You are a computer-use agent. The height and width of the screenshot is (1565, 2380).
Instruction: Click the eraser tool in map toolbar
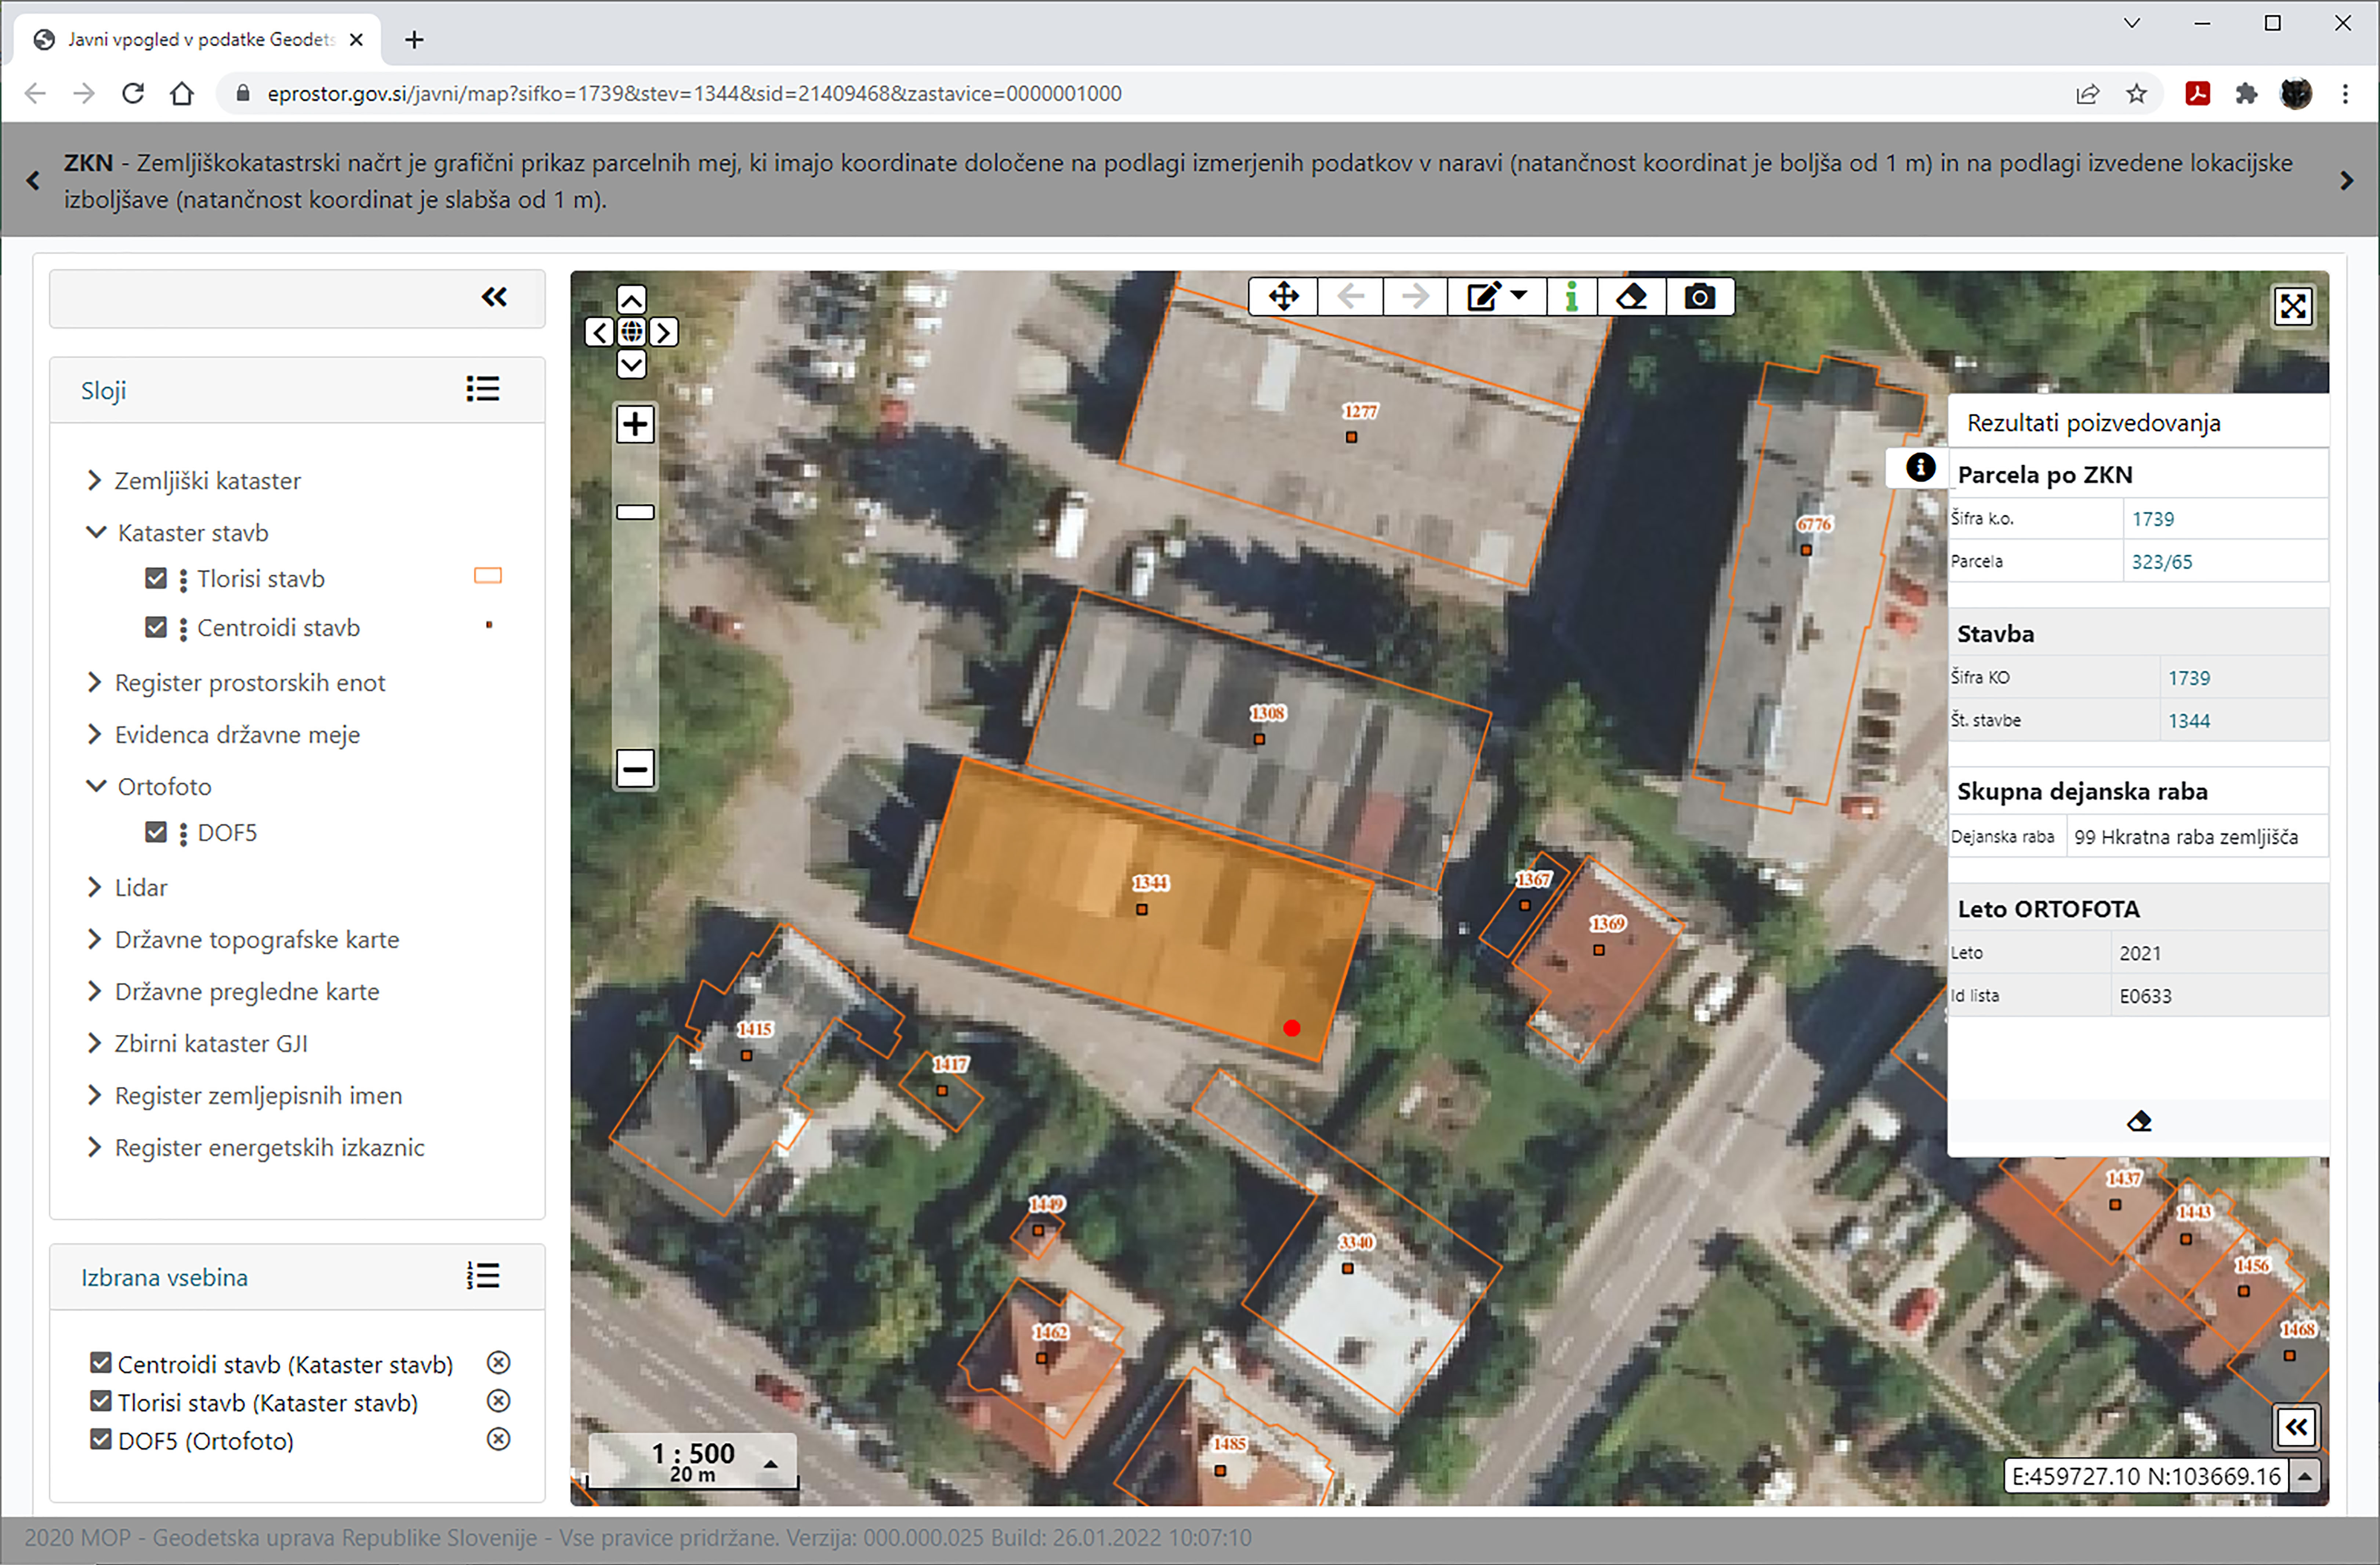(1631, 297)
